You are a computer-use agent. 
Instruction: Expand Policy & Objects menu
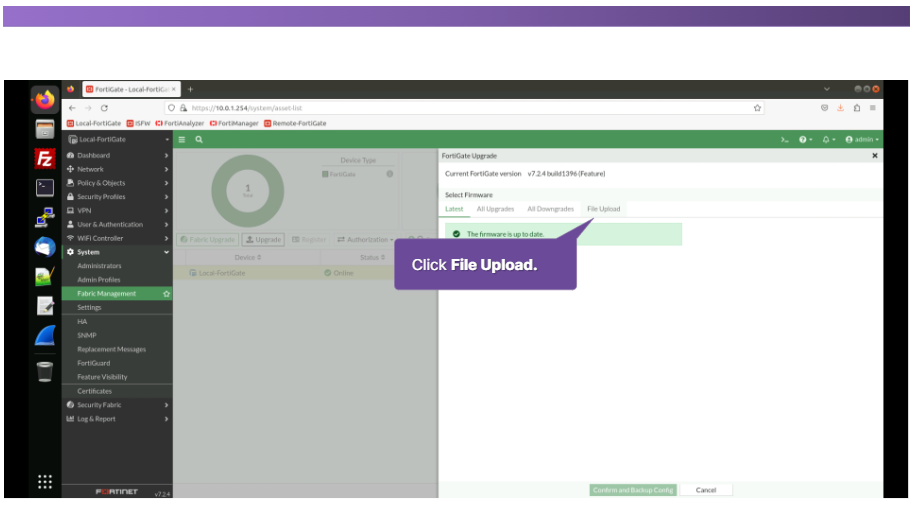(x=117, y=183)
